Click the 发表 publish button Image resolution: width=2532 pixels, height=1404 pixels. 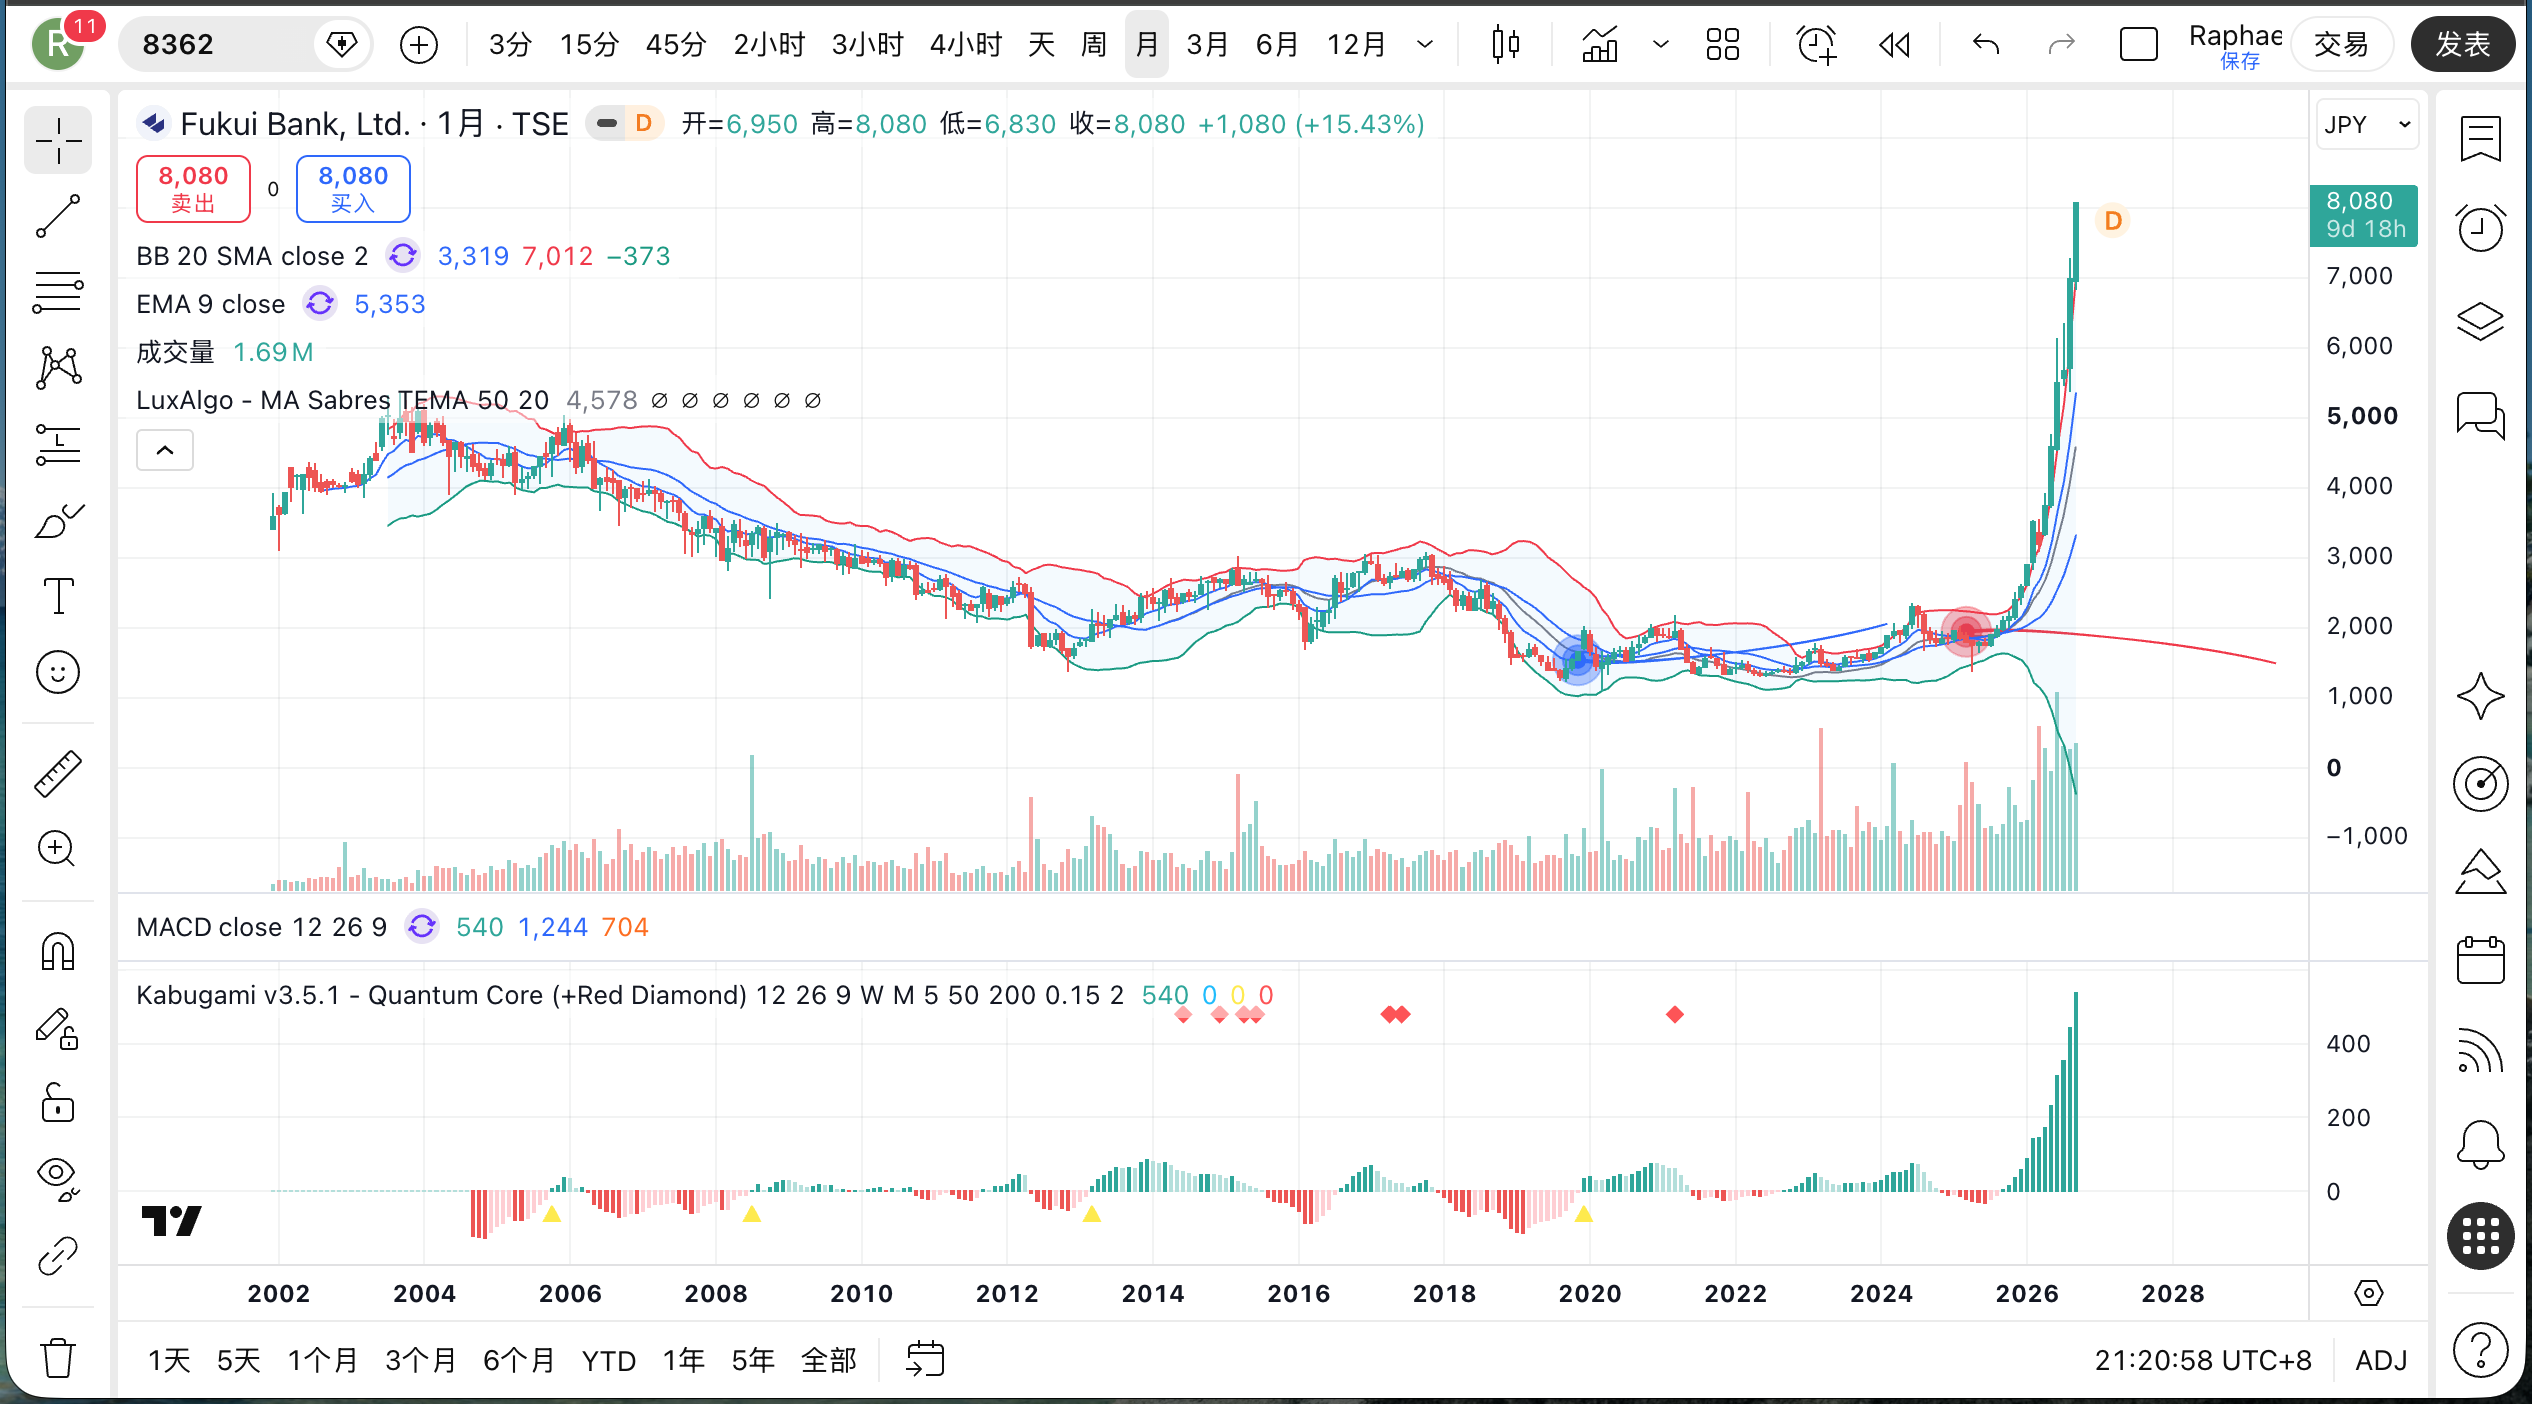coord(2462,44)
